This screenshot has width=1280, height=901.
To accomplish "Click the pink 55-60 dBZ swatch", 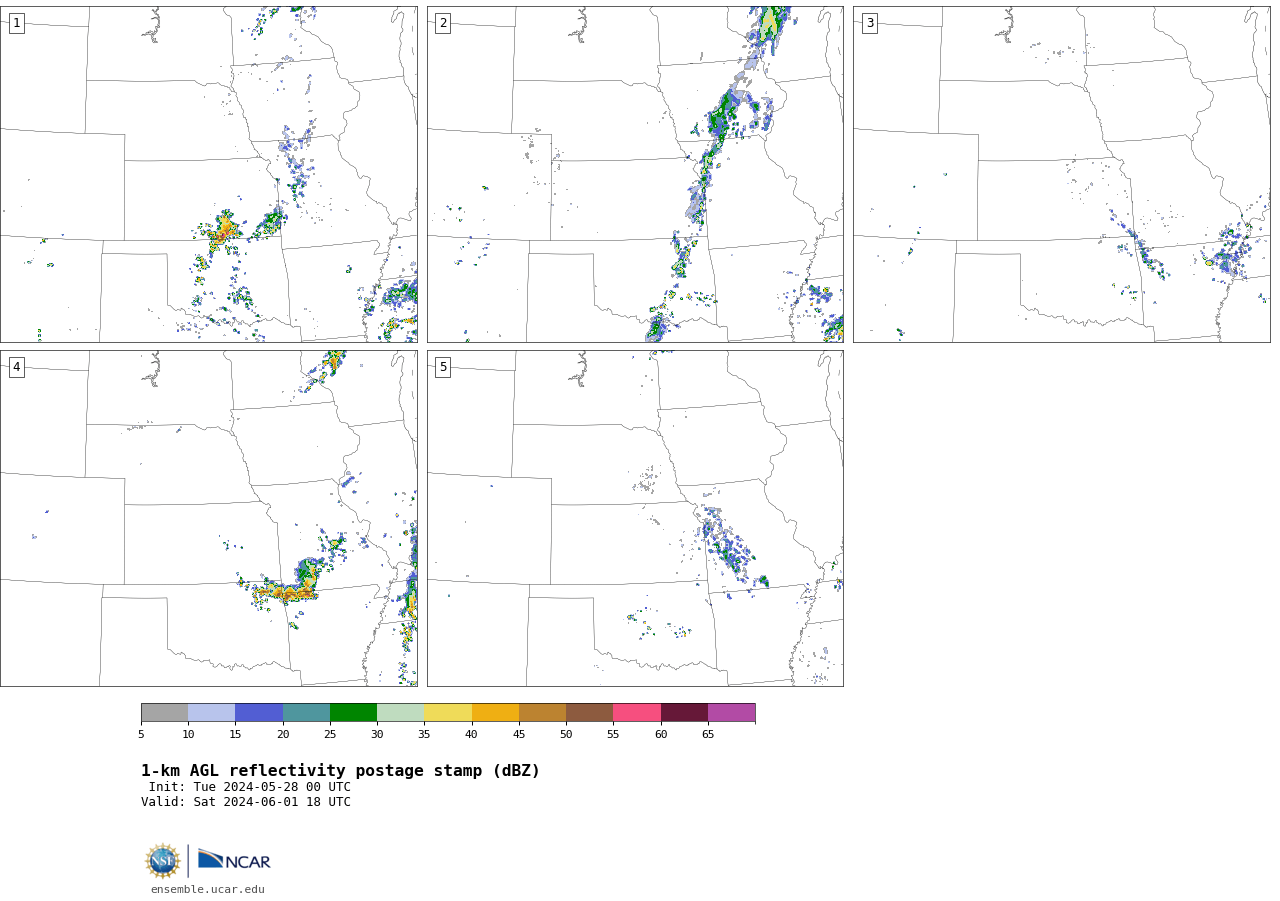I will tap(637, 712).
